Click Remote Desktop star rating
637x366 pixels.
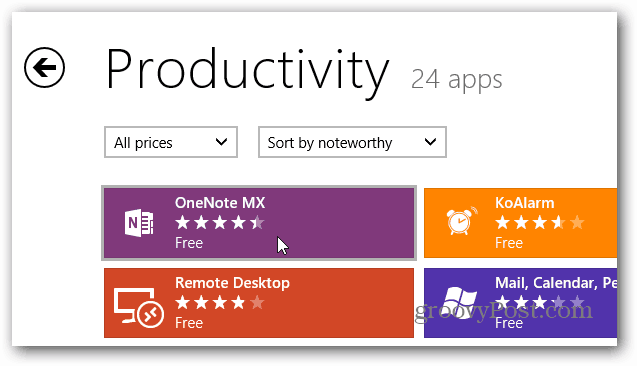(220, 303)
